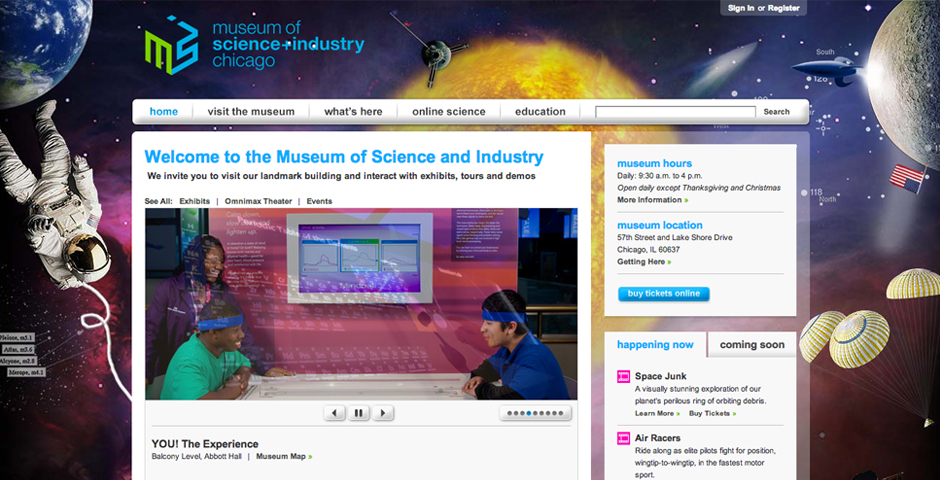Click the YOU! The Experience heading

(205, 444)
